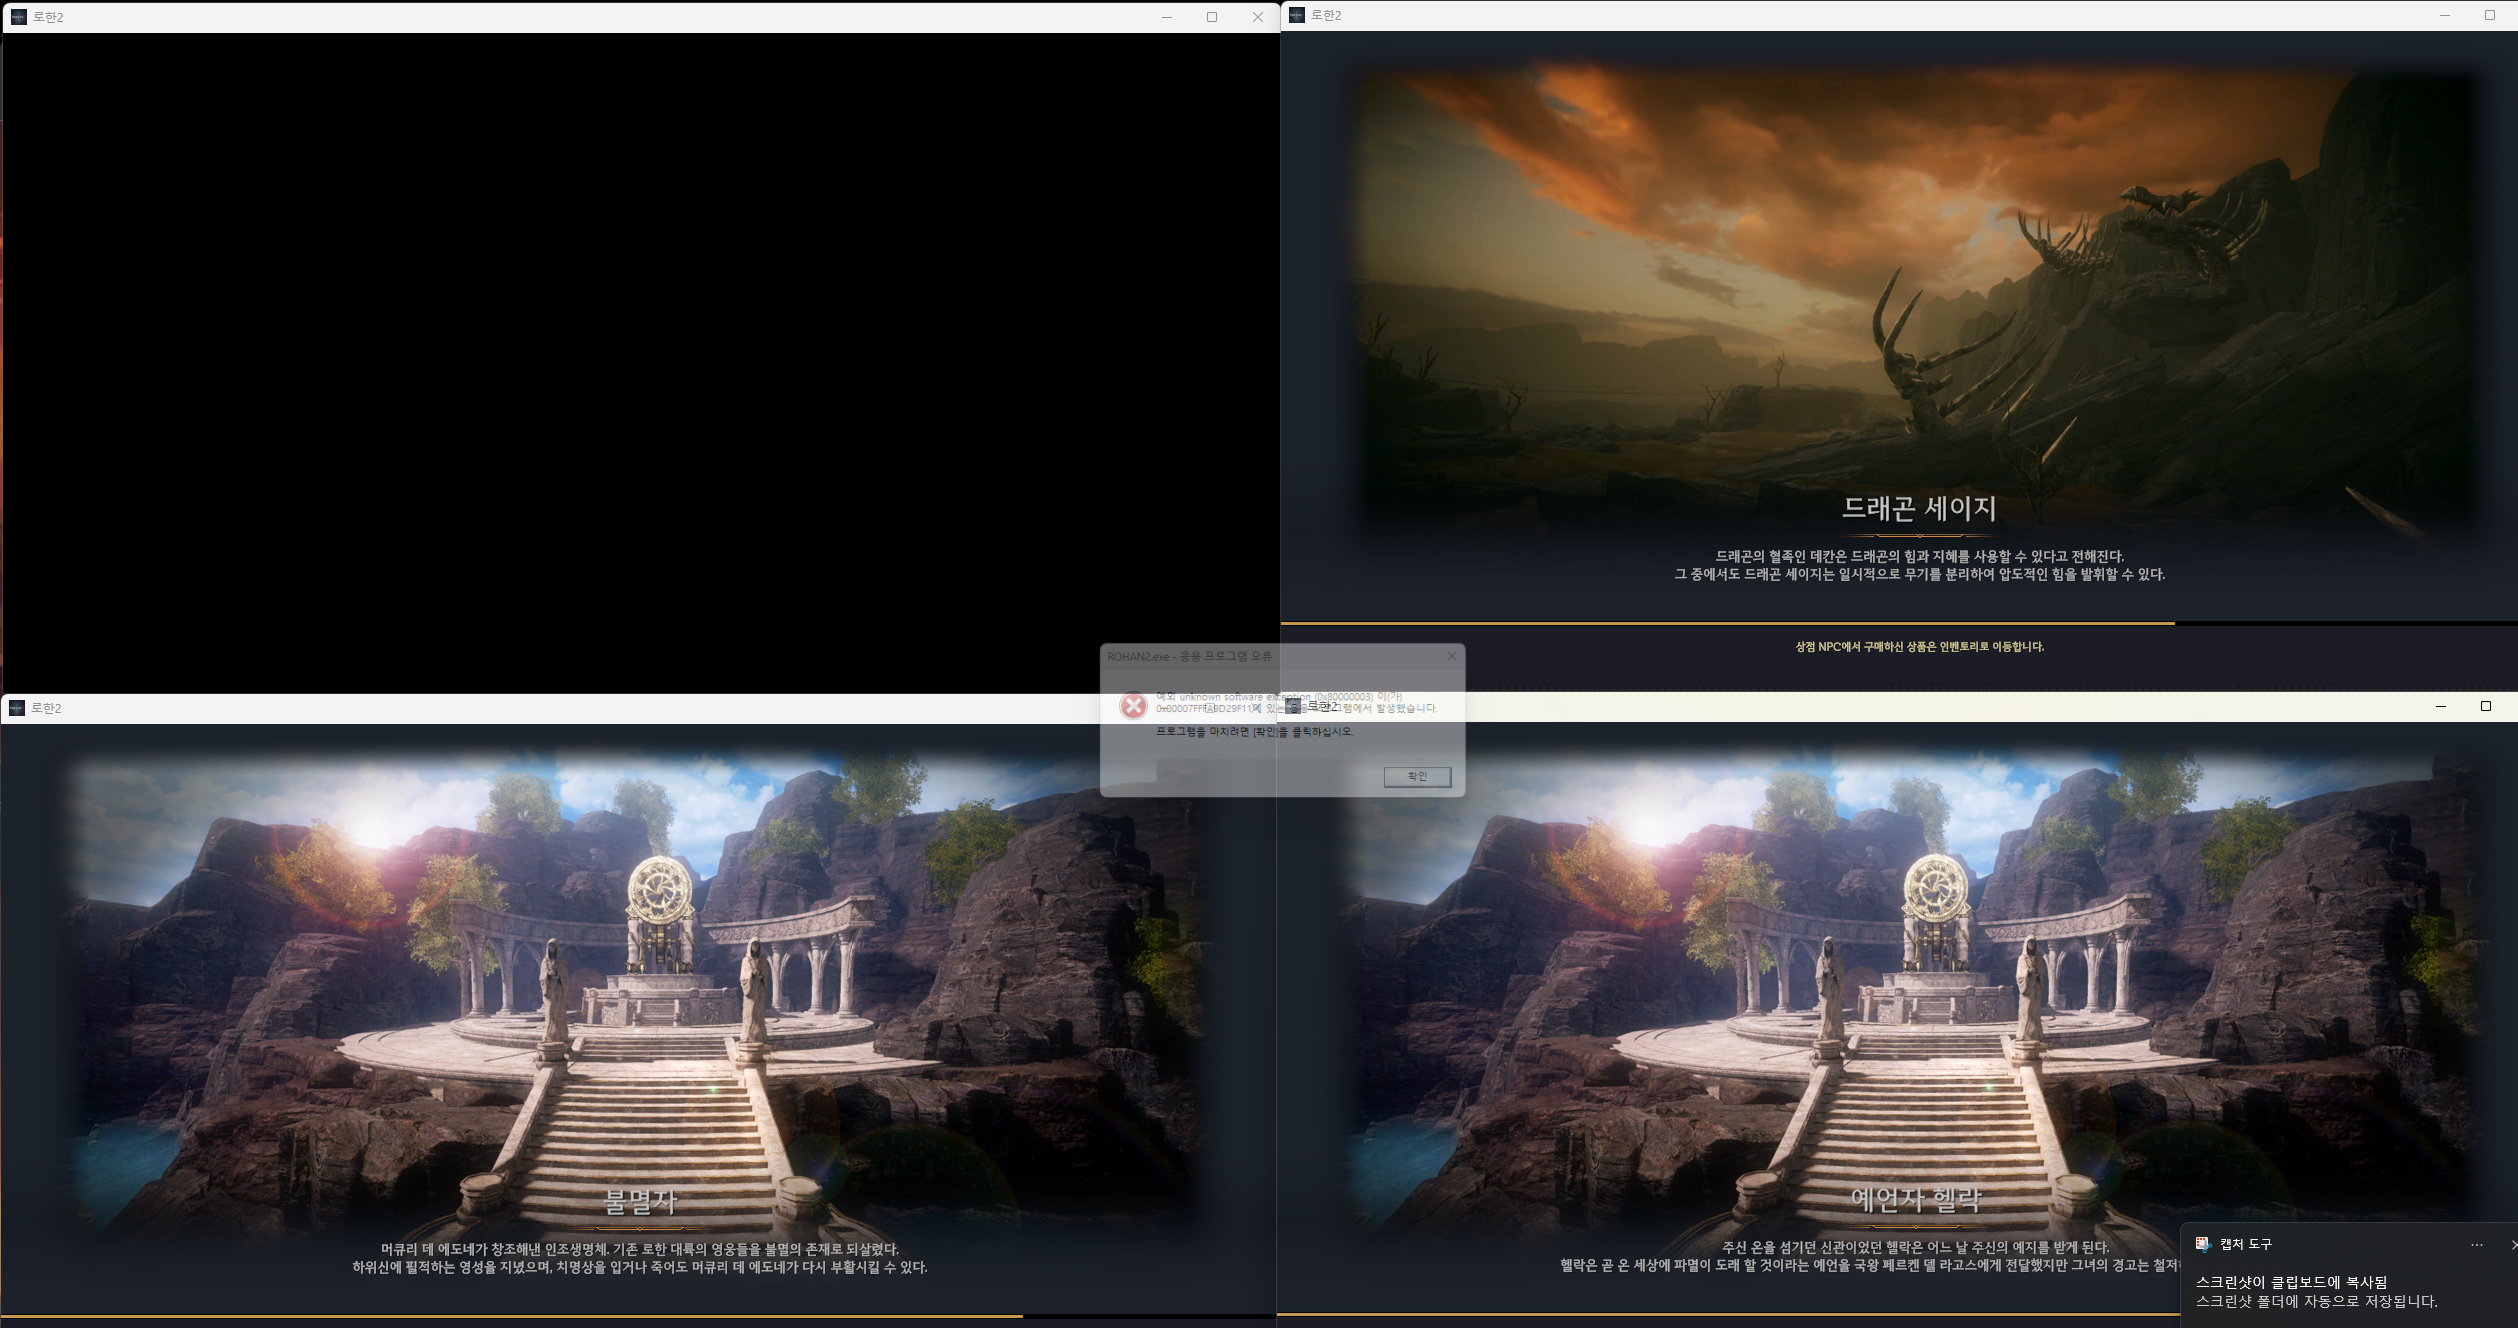
Task: Open the notification three-dot options menu
Action: 2476,1245
